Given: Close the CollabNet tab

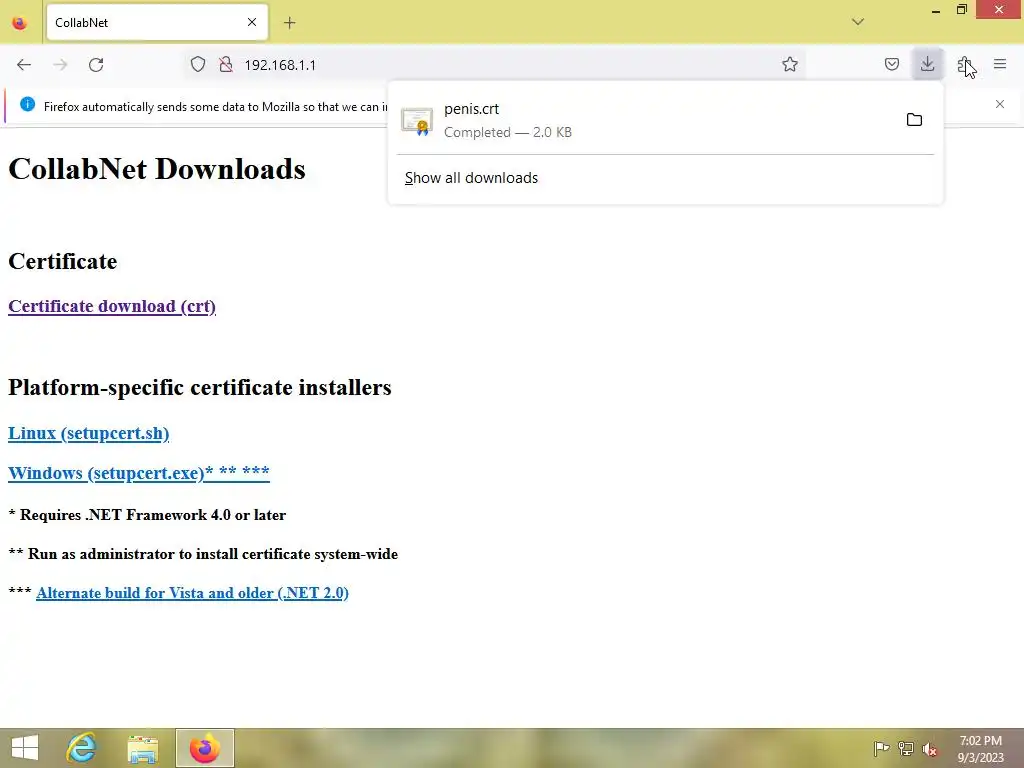Looking at the screenshot, I should click(x=252, y=22).
